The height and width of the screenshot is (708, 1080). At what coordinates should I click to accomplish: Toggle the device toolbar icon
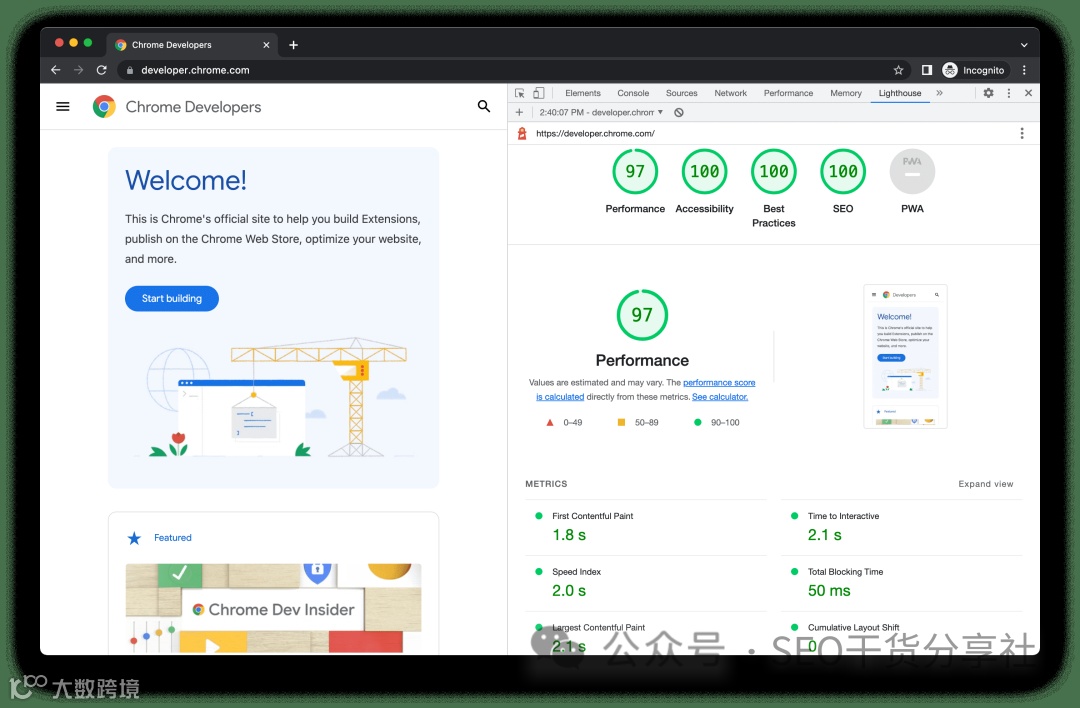coord(539,93)
